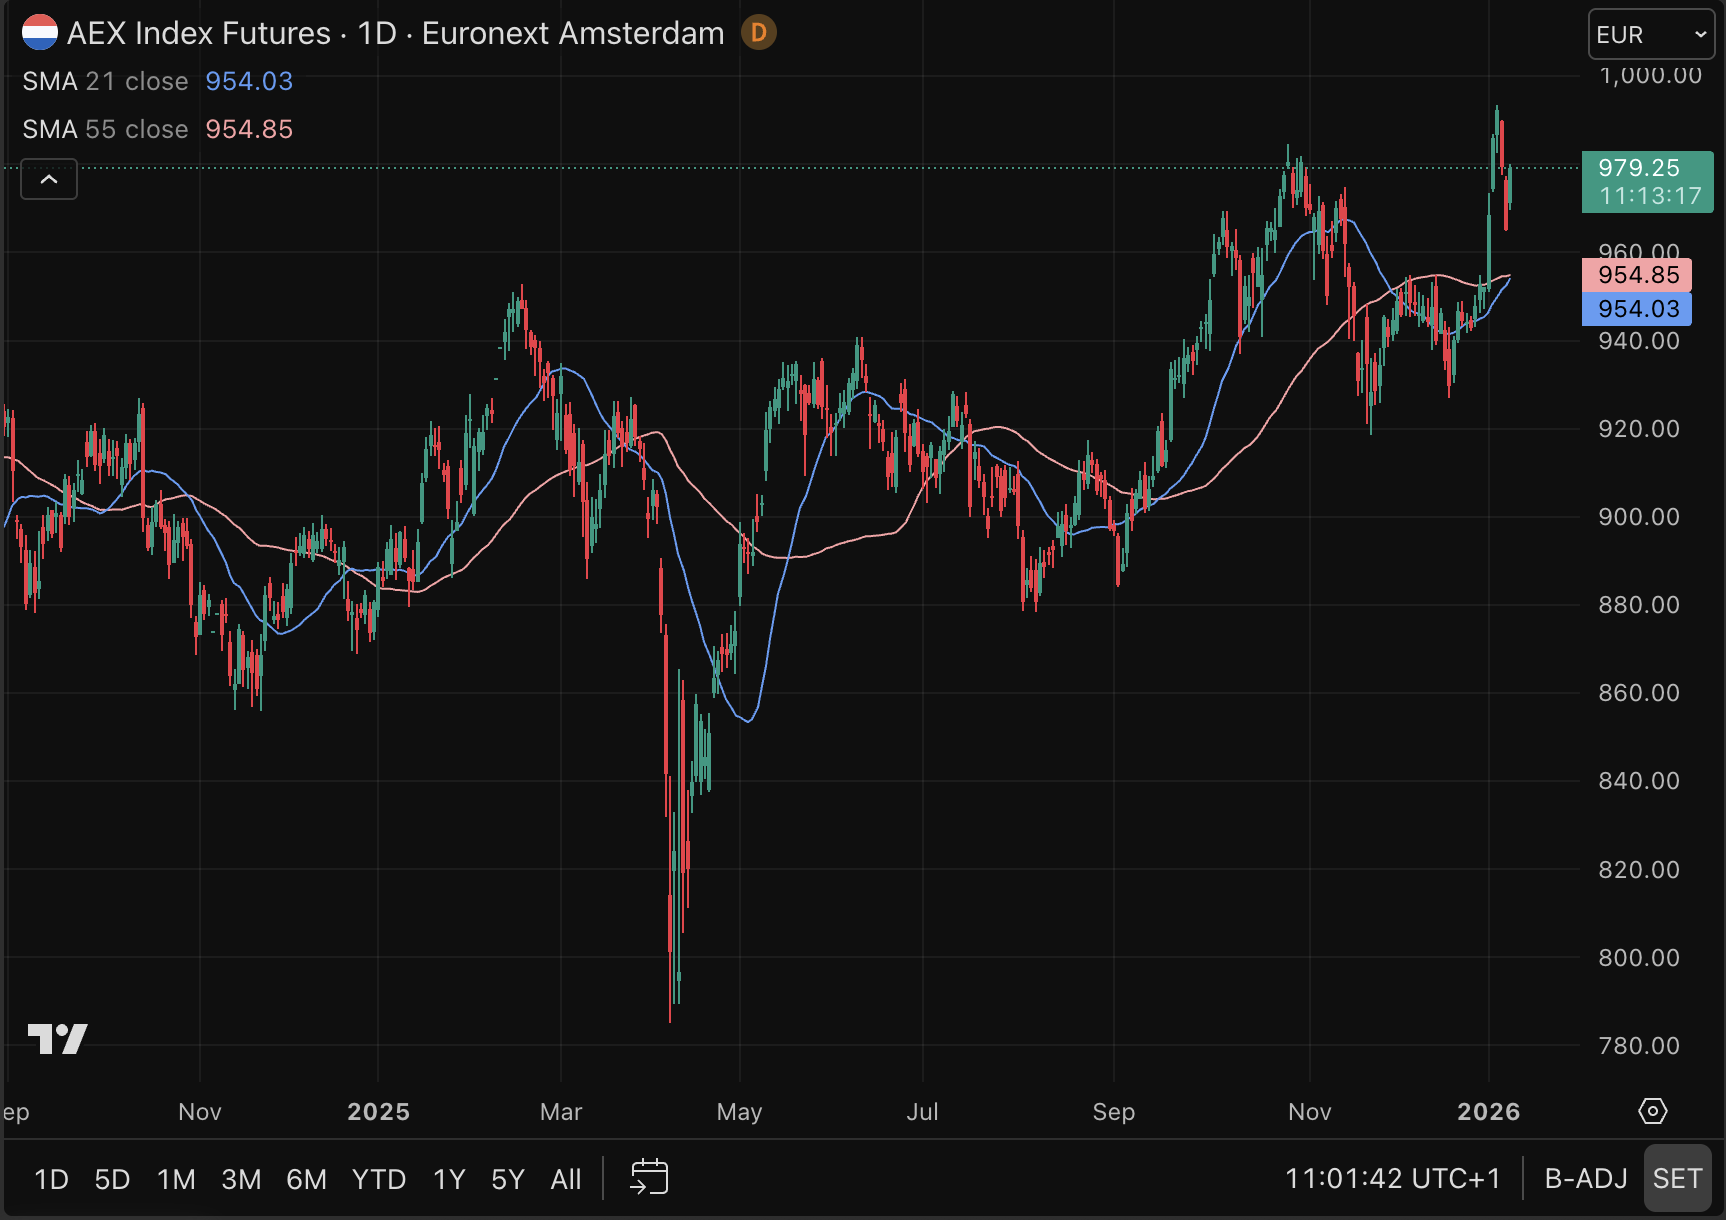Image resolution: width=1726 pixels, height=1220 pixels.
Task: Toggle B-ADJ back-adjustment setting
Action: click(x=1585, y=1179)
